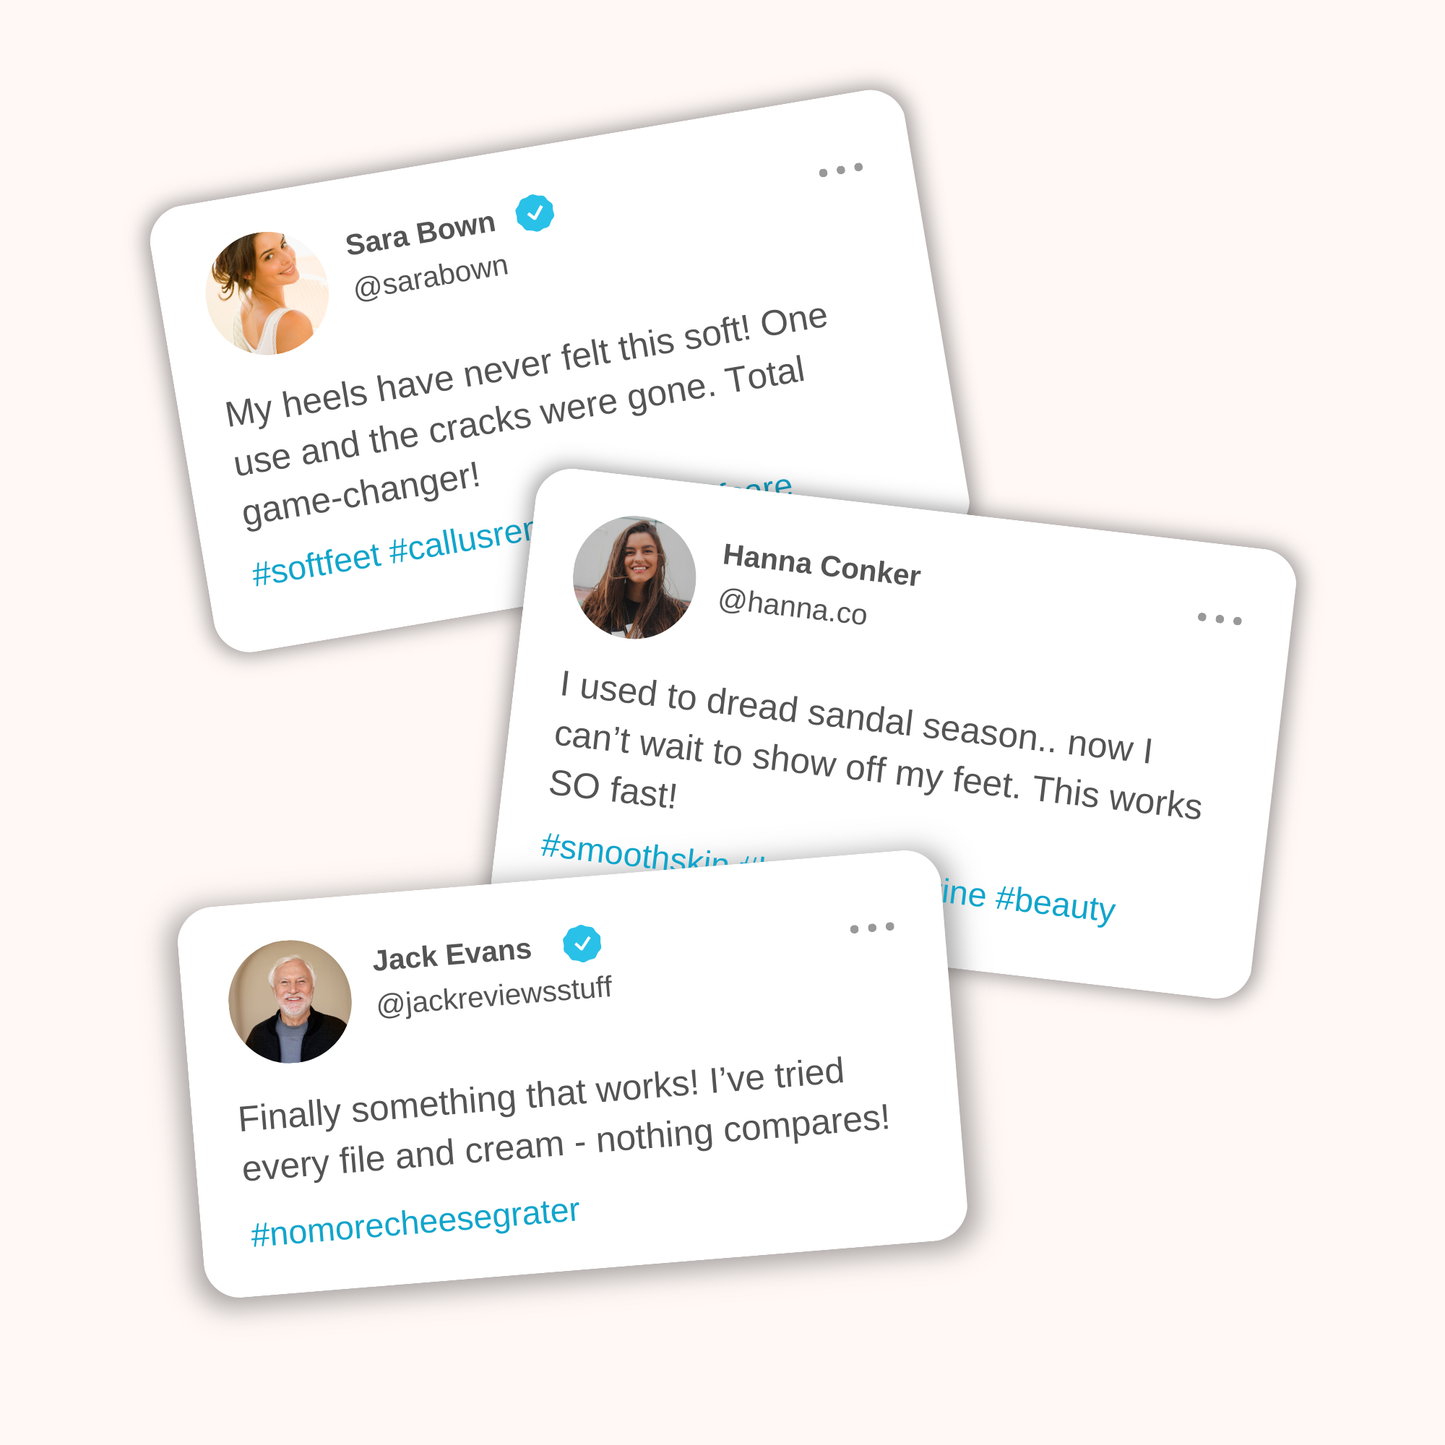
Task: Click the Jack Evans display name
Action: click(452, 955)
